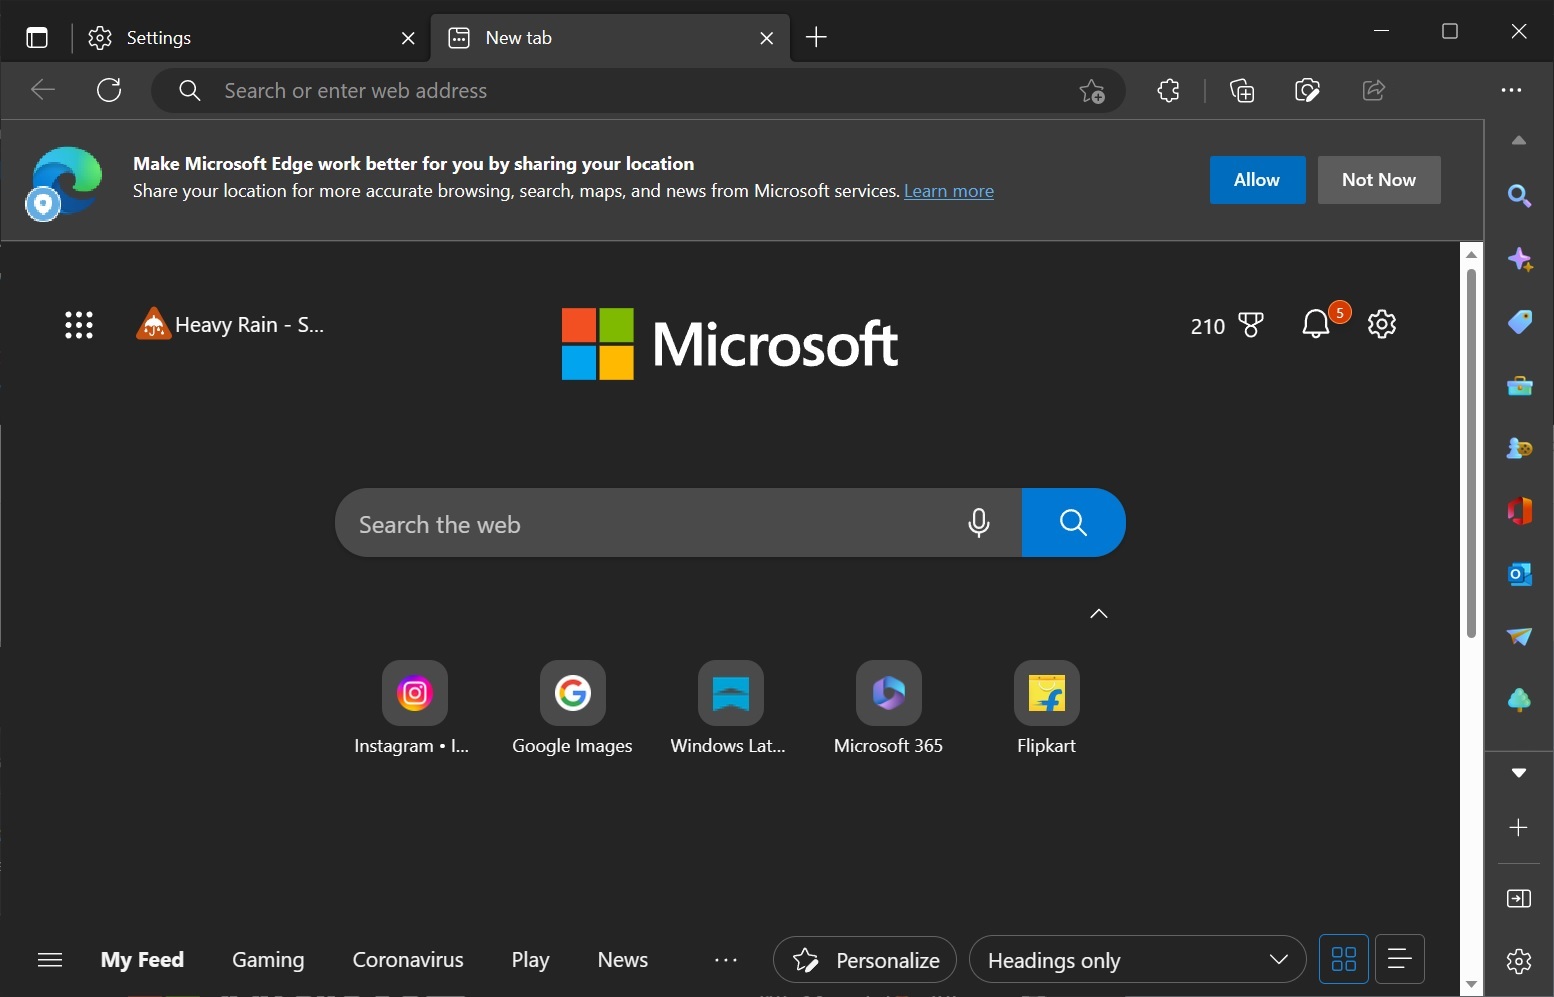This screenshot has width=1554, height=997.
Task: Open the Microsoft 365 sidebar app
Action: click(1520, 510)
